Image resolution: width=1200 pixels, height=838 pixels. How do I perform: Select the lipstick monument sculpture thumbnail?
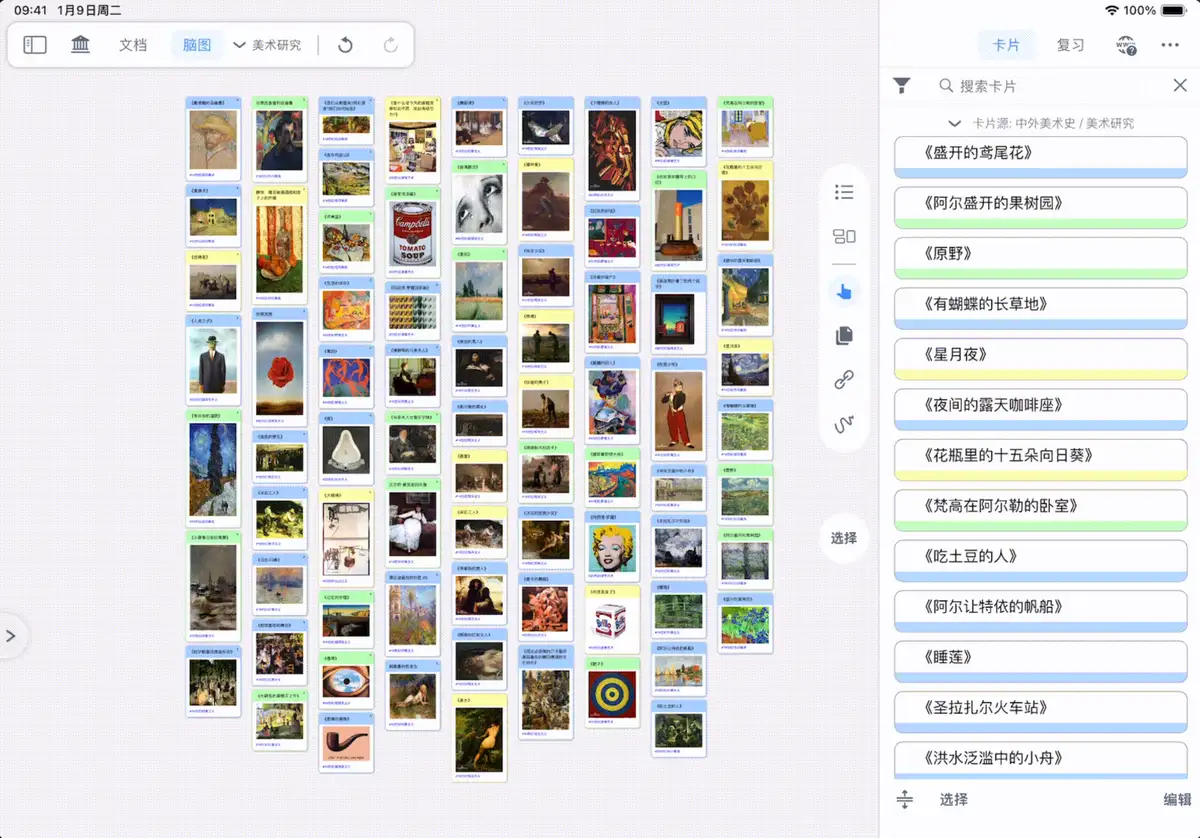679,225
